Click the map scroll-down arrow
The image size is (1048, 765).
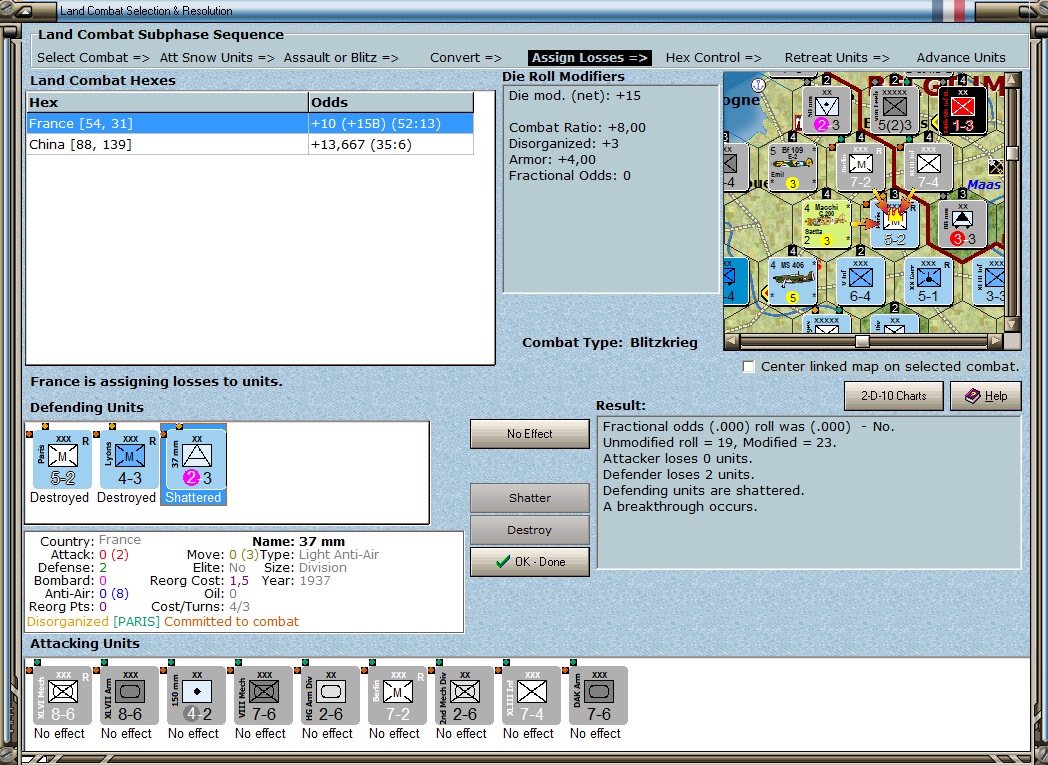pos(1012,325)
